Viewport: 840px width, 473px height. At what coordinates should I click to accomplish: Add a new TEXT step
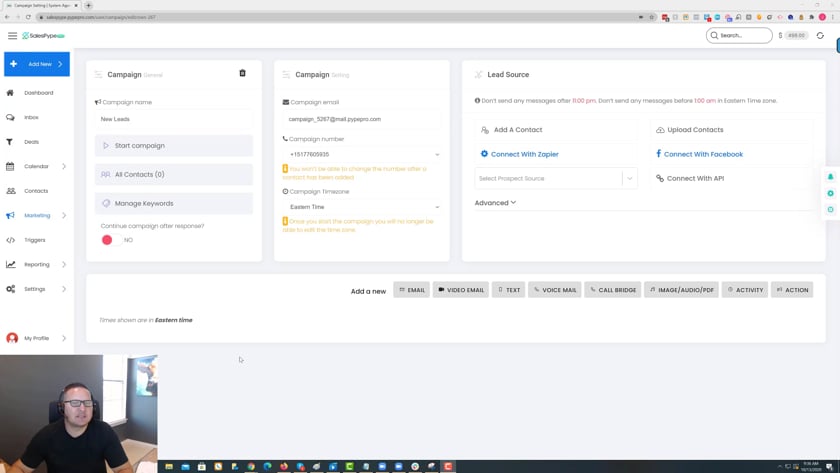pyautogui.click(x=508, y=290)
